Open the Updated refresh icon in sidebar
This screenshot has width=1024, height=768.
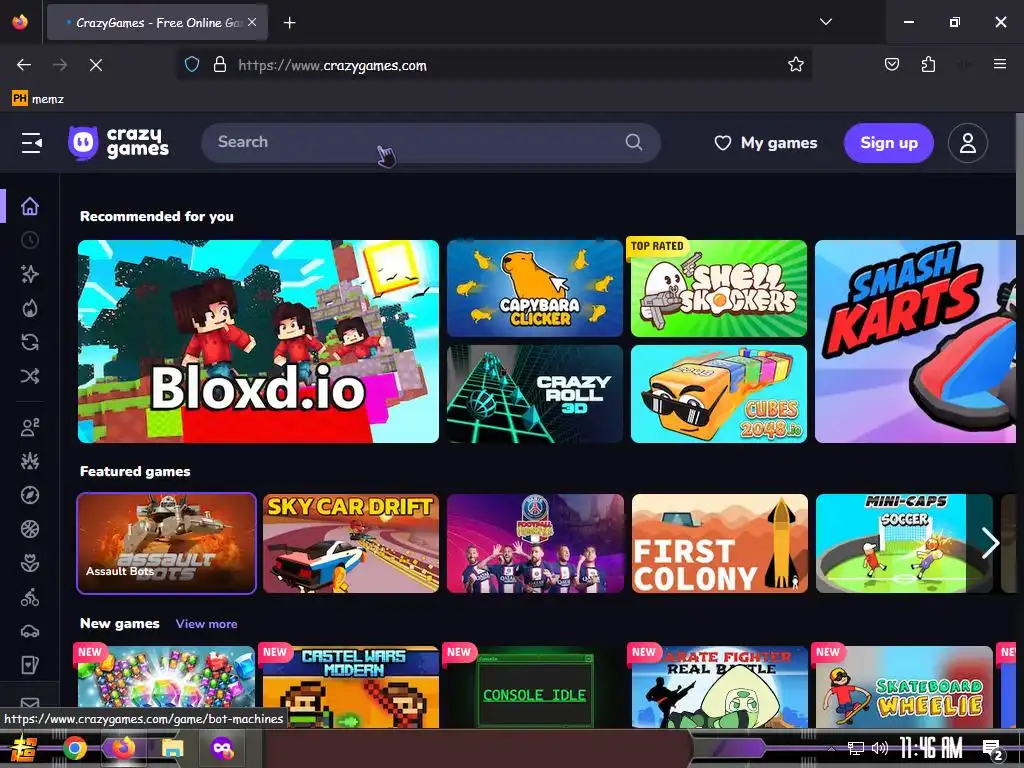(29, 342)
